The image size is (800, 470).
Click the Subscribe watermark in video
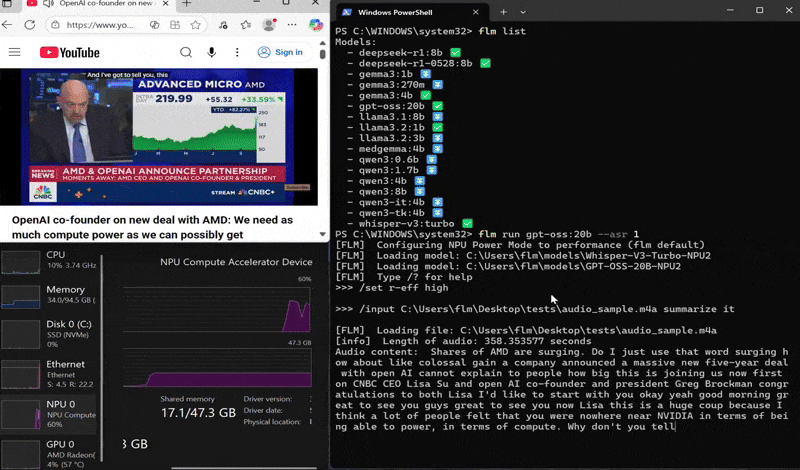point(296,187)
